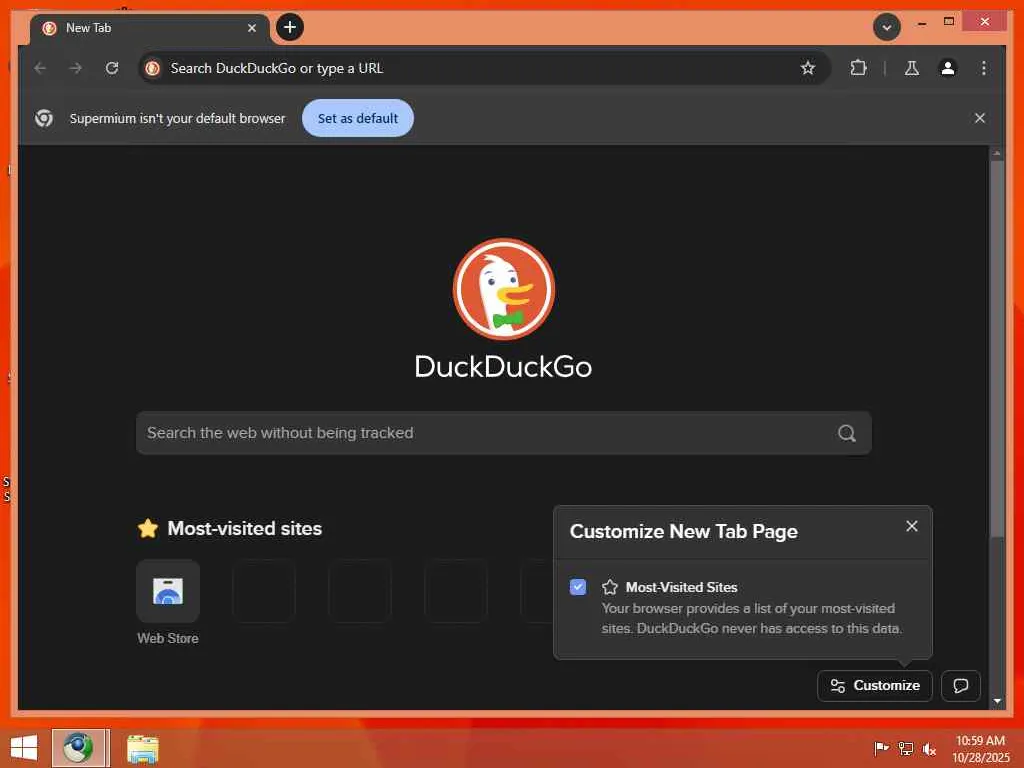
Task: Click Supermium icon in taskbar
Action: [78, 748]
